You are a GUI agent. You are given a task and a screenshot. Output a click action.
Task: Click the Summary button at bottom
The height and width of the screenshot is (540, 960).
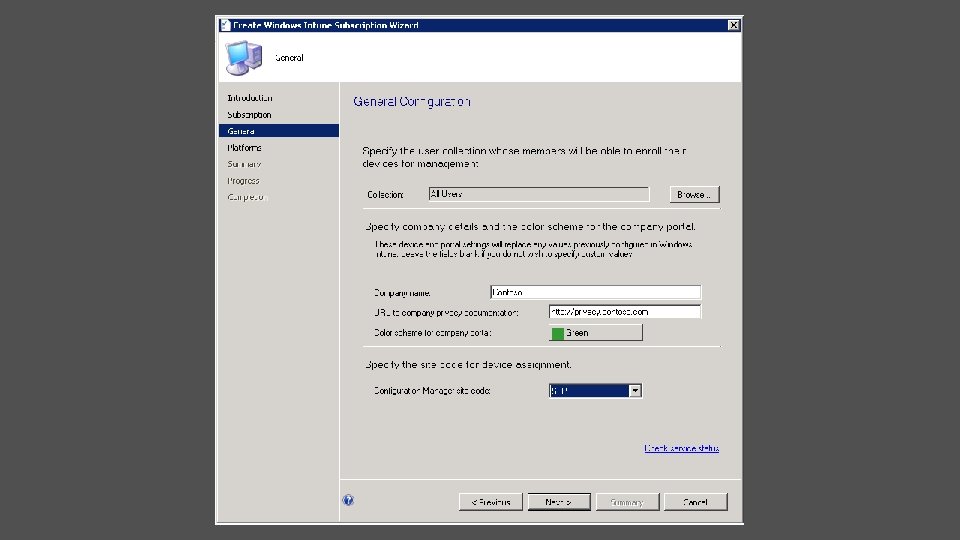[628, 502]
